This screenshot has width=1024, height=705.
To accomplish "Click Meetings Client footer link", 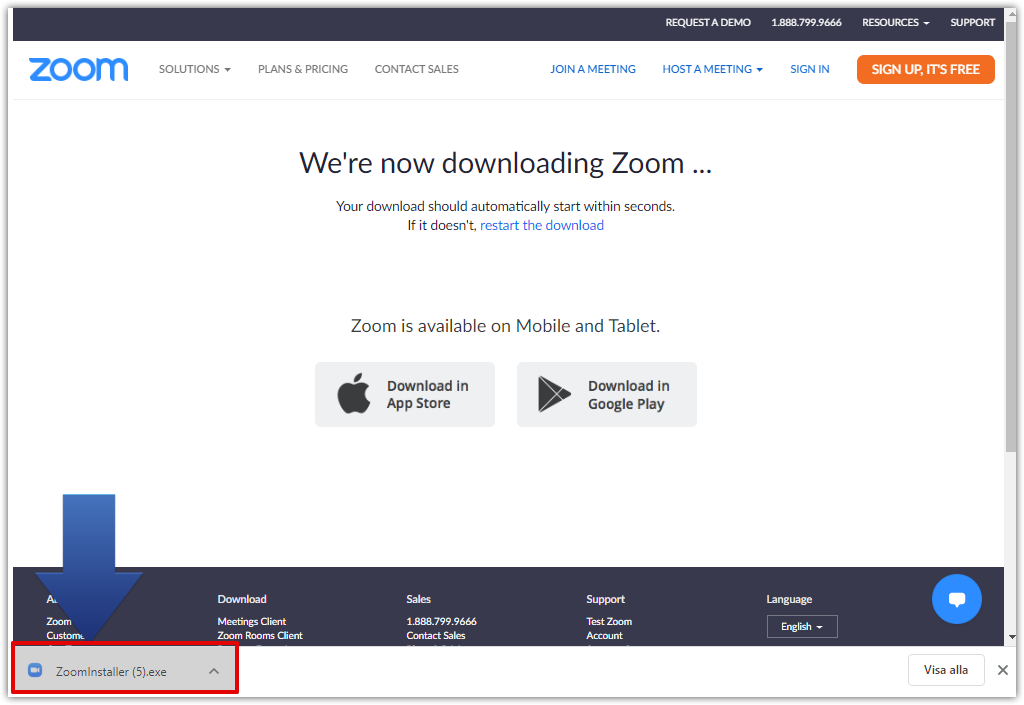I will point(251,621).
